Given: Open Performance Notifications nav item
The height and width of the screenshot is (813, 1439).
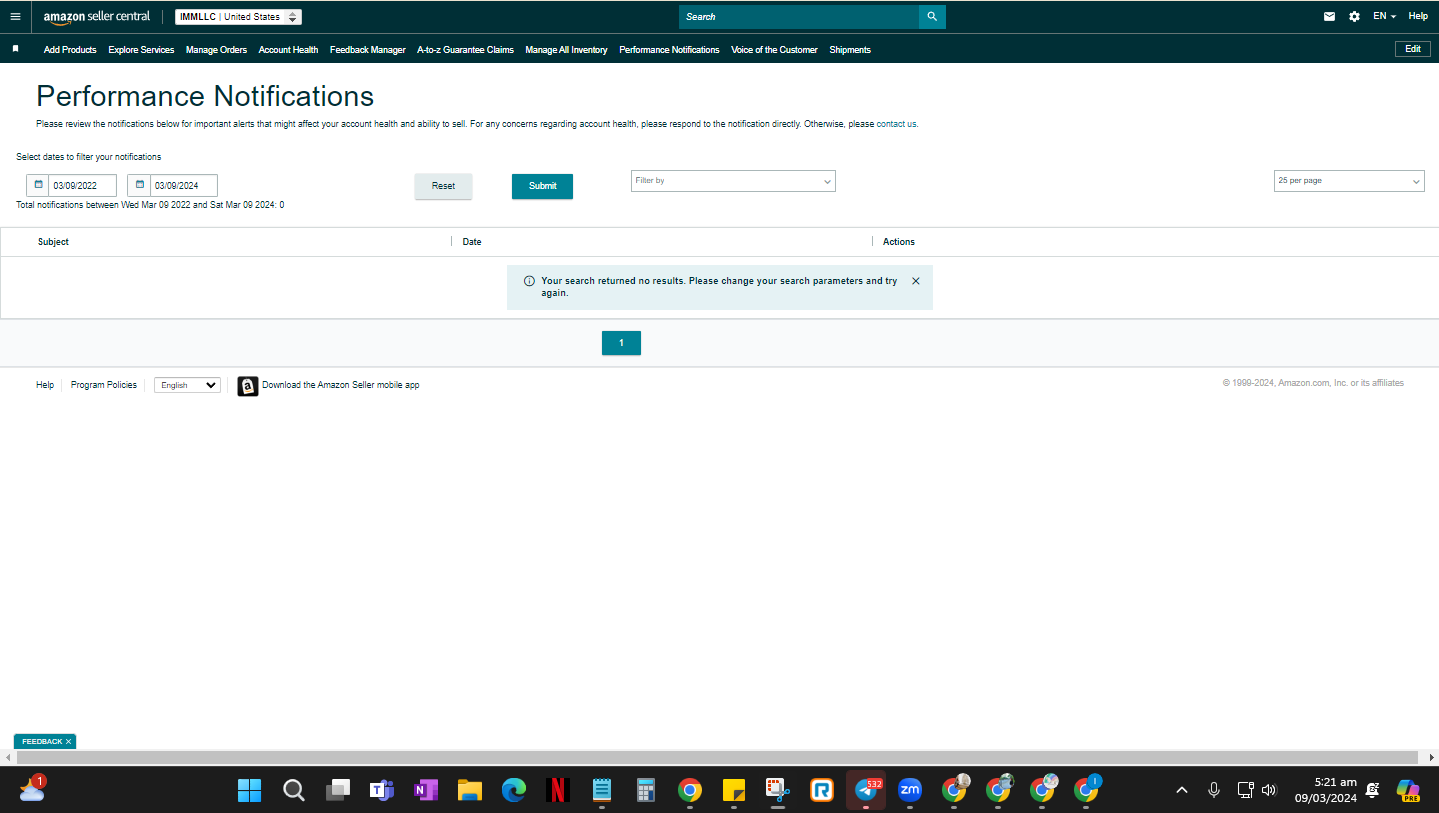Looking at the screenshot, I should click(669, 50).
